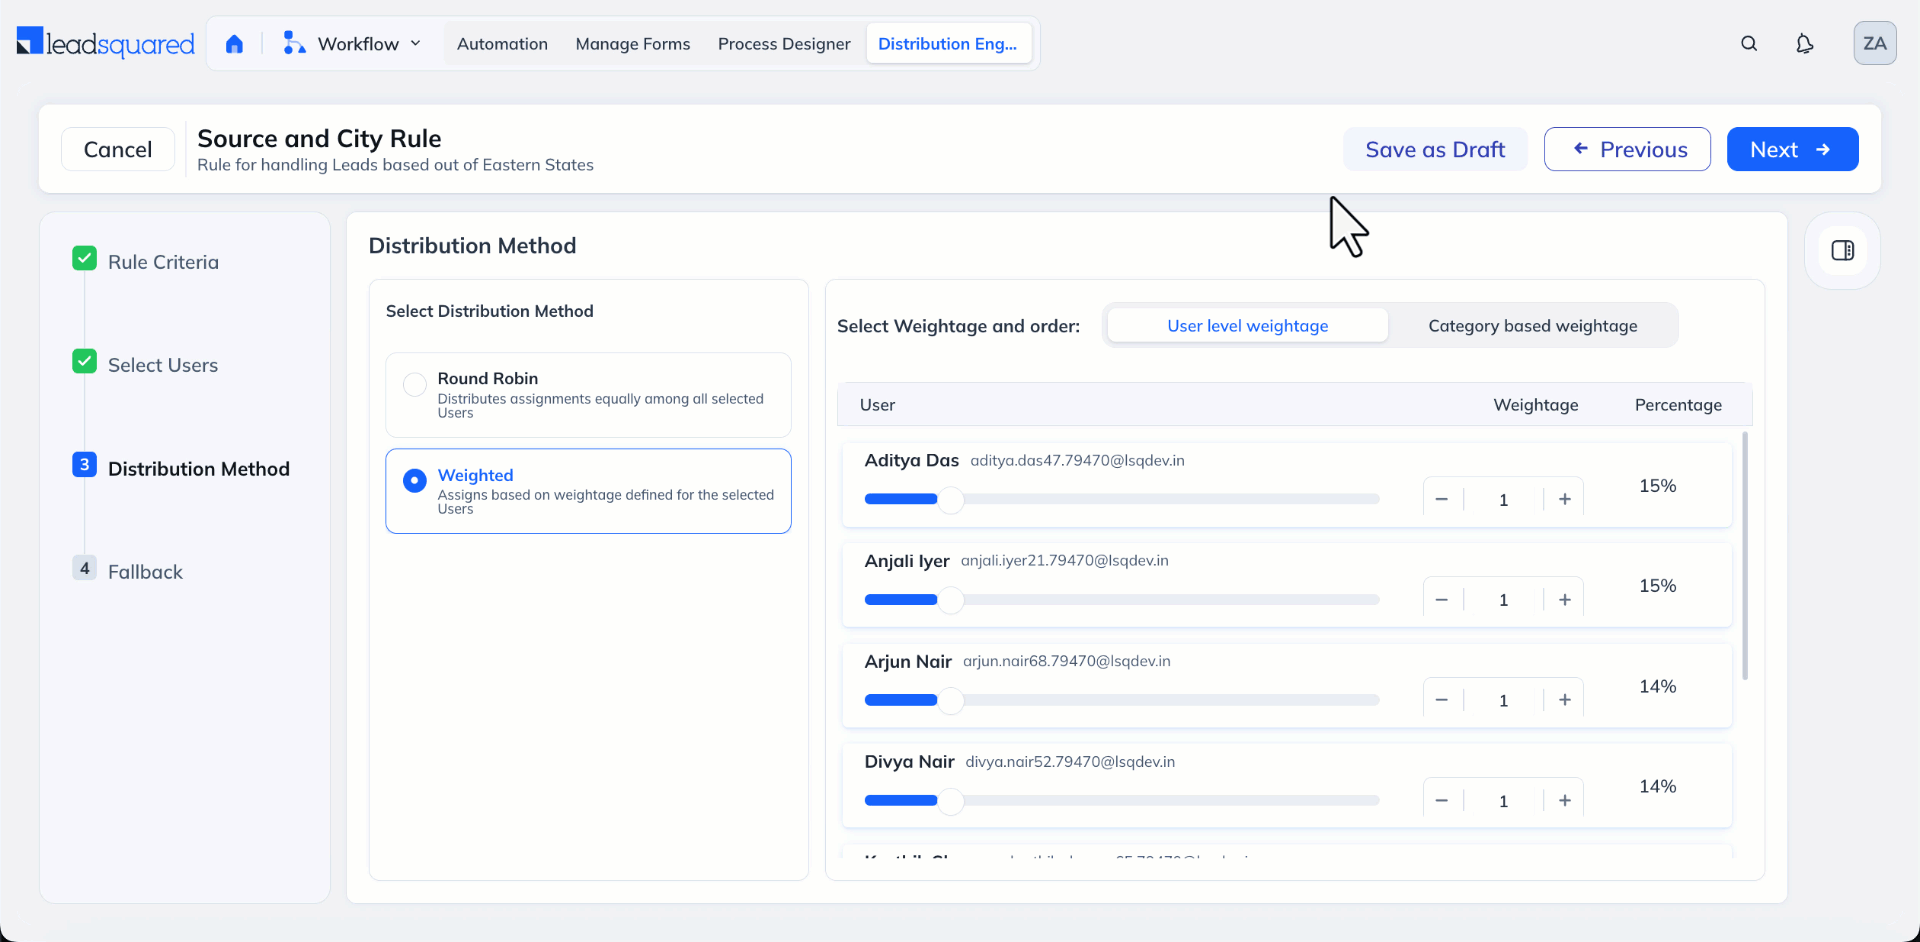Screen dimensions: 1920x942
Task: Click the user list vertical scrollbar
Action: point(1745,556)
